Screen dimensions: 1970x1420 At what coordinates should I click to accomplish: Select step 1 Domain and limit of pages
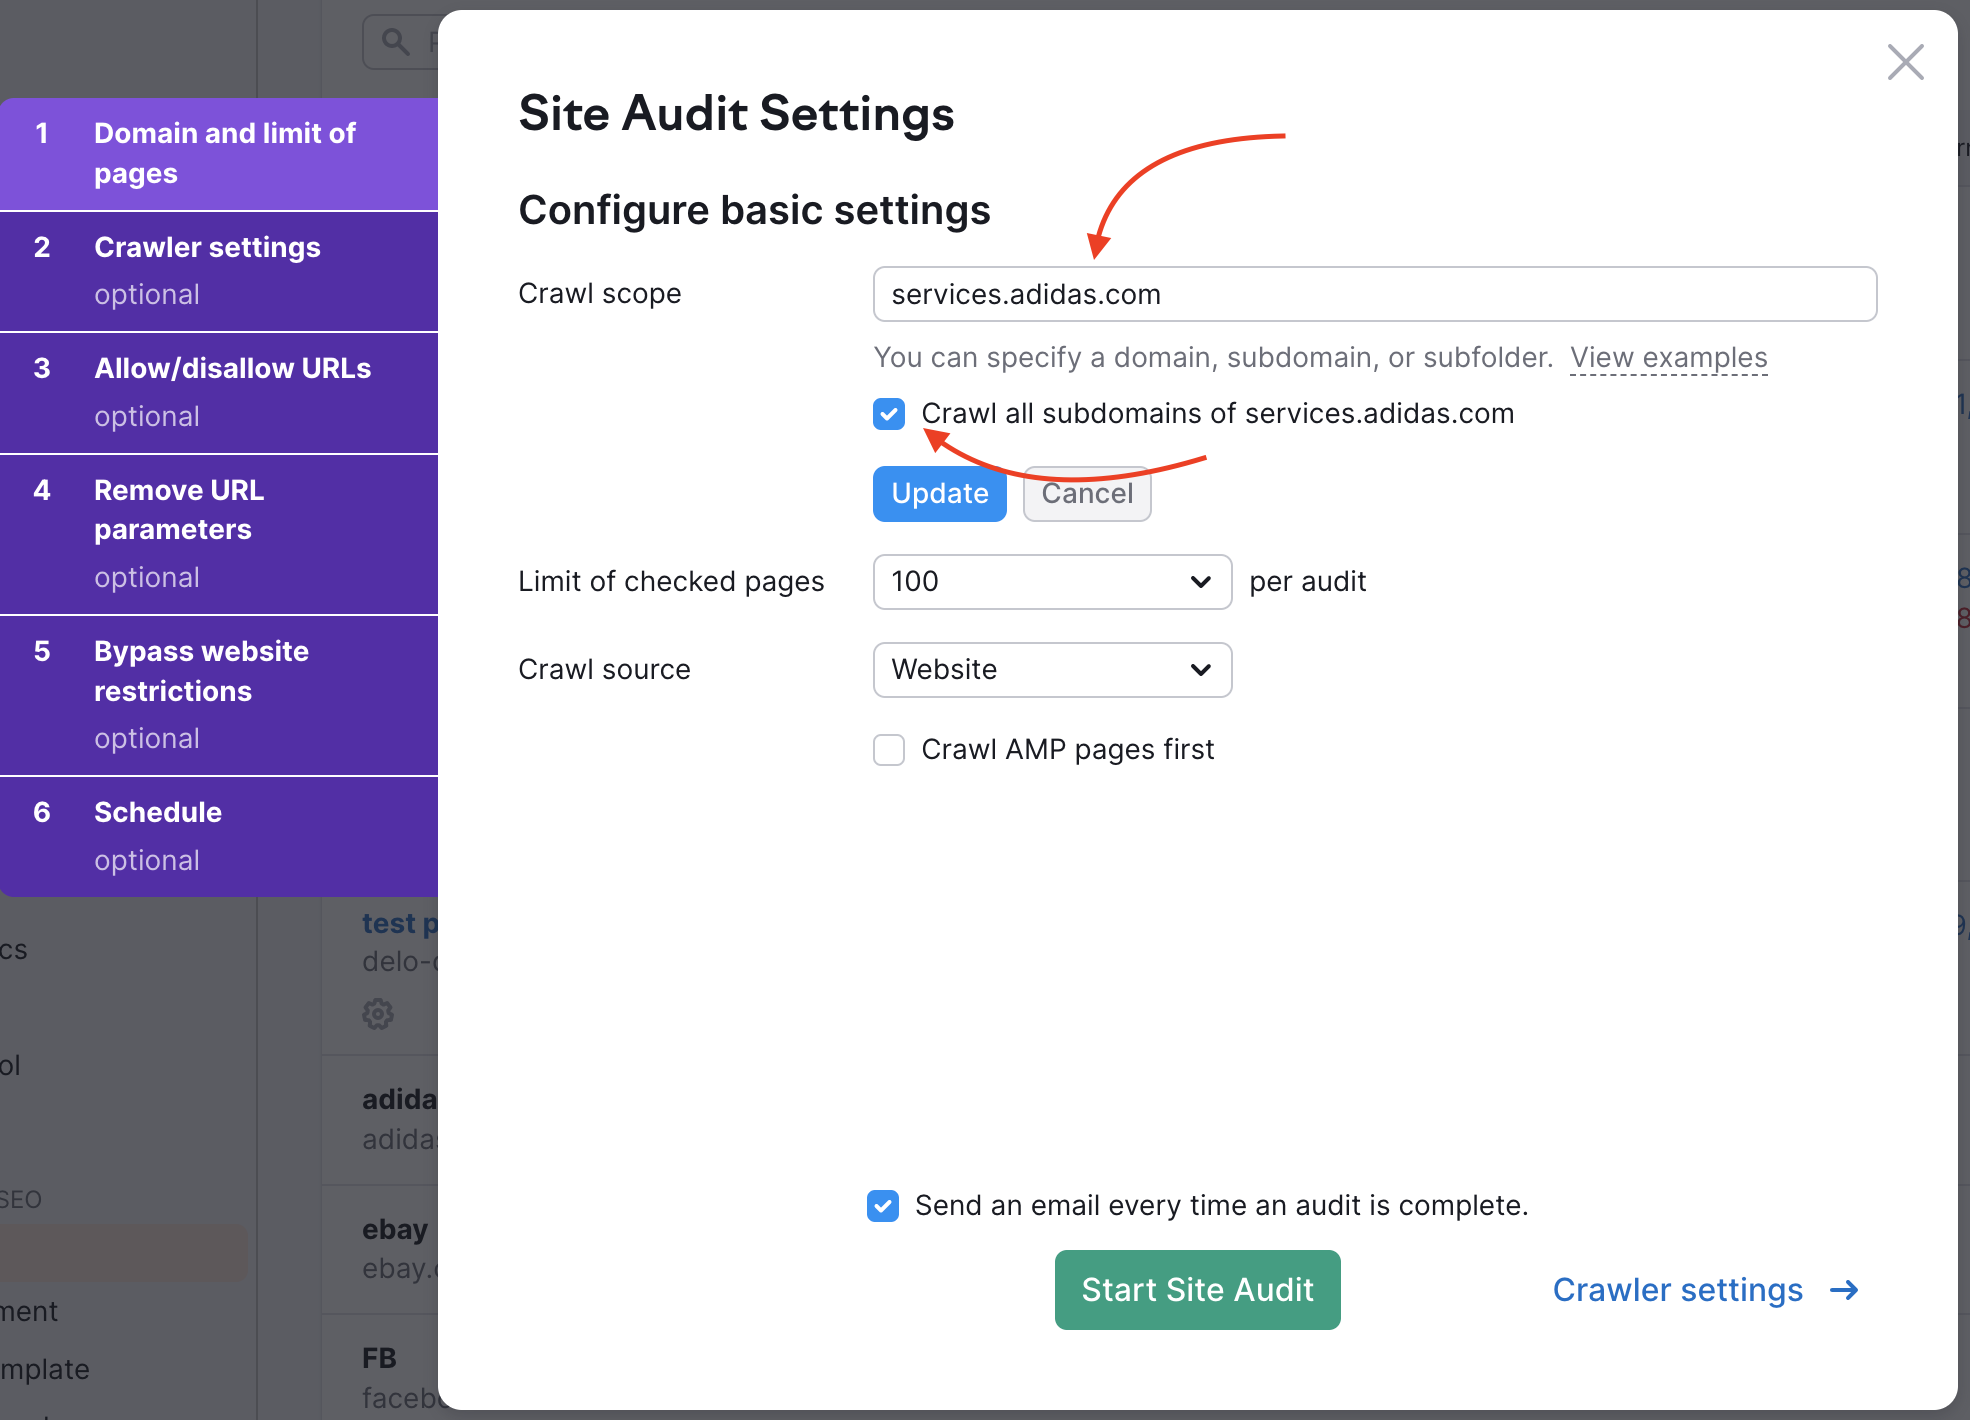219,153
